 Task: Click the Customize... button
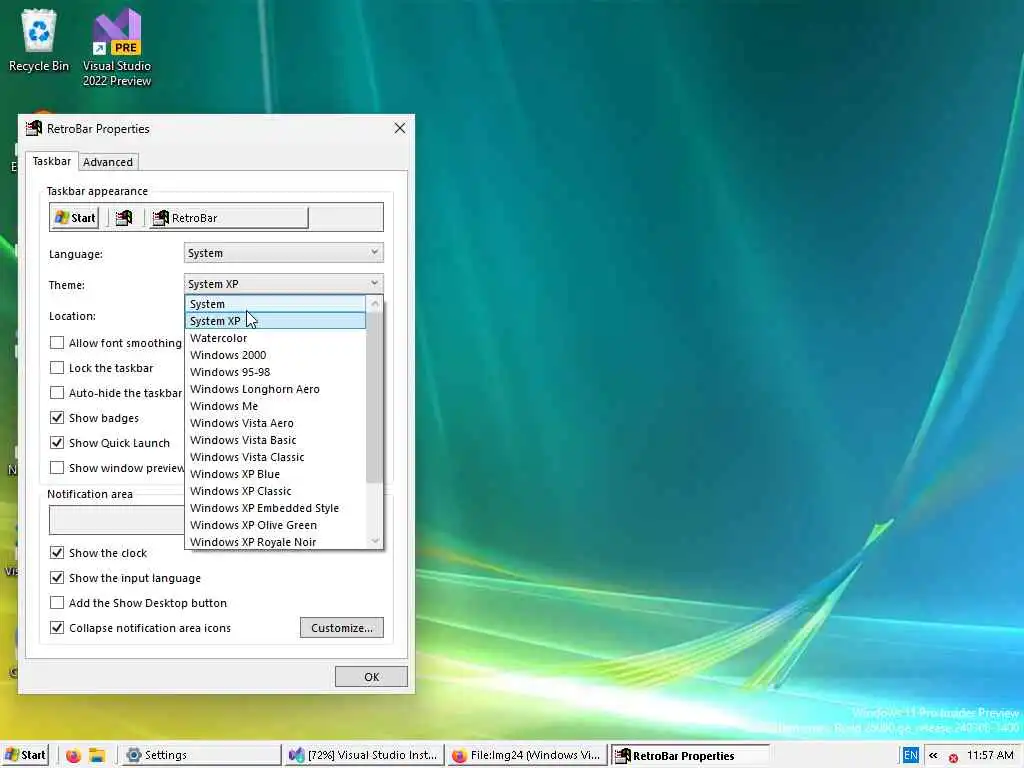[x=342, y=628]
